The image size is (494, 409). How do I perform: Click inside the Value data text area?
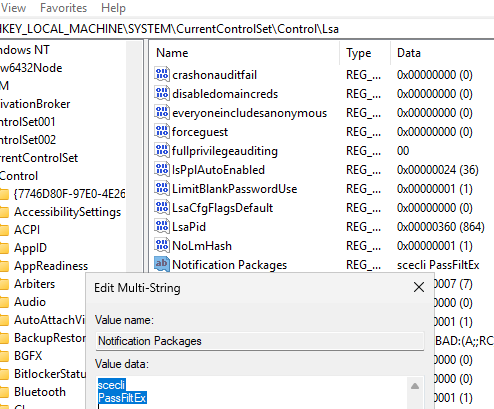tap(252, 393)
